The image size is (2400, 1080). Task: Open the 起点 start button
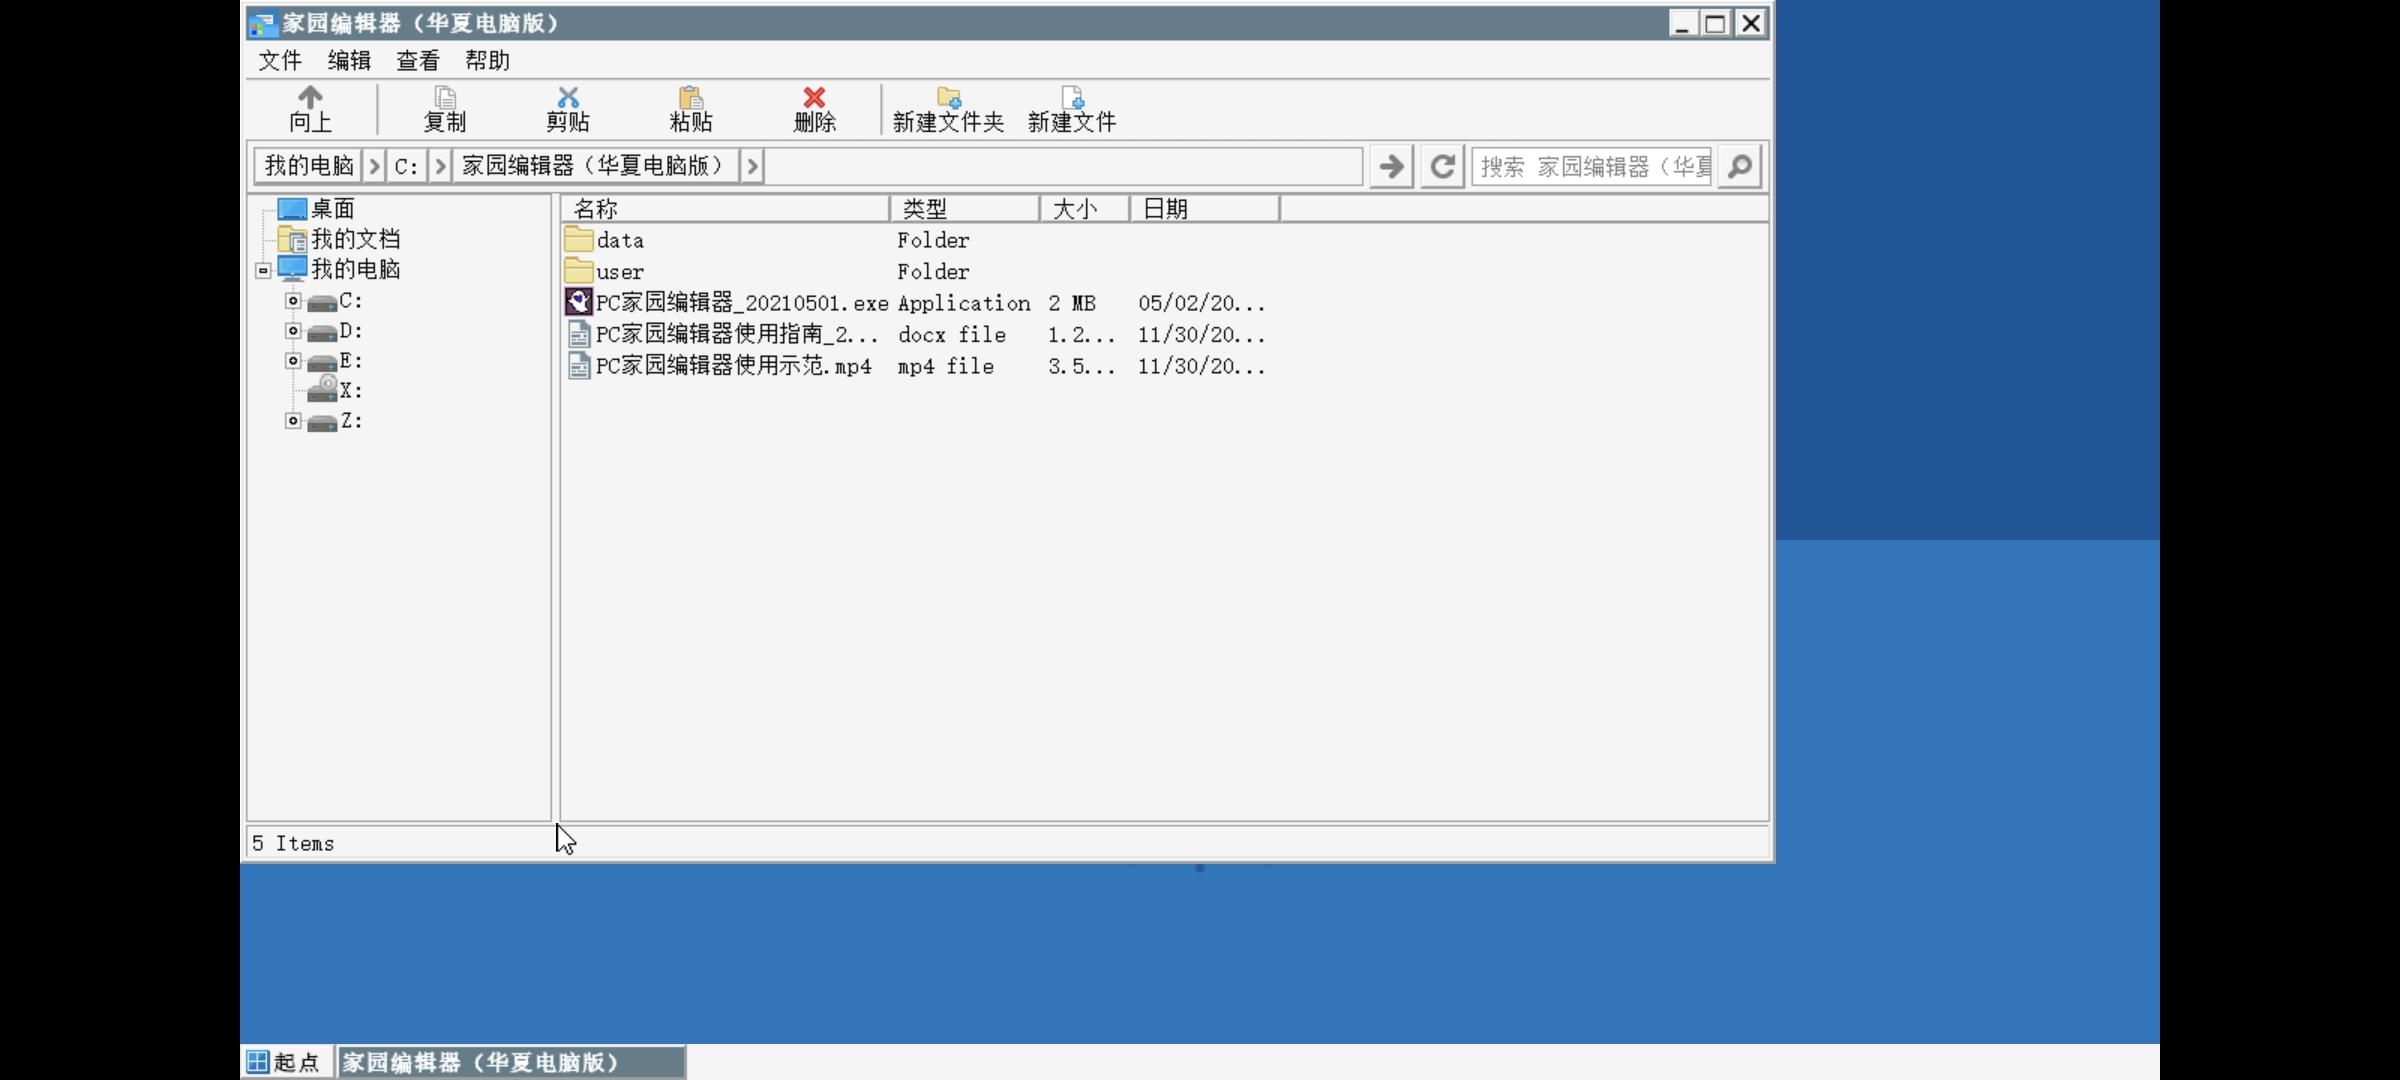[284, 1062]
